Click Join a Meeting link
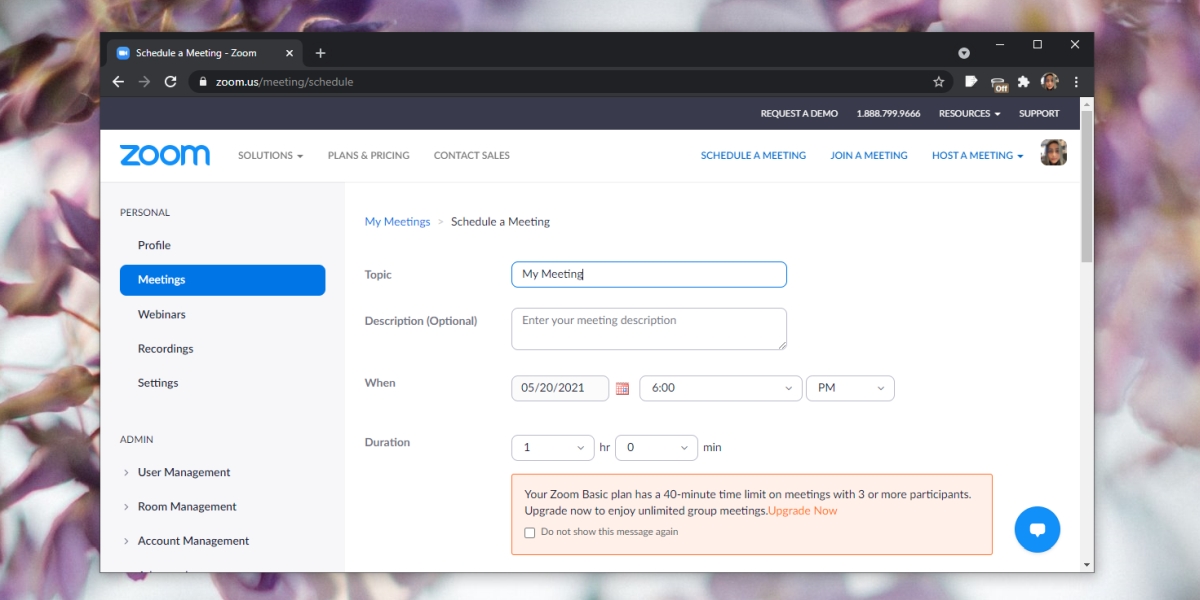This screenshot has width=1200, height=600. coord(869,155)
